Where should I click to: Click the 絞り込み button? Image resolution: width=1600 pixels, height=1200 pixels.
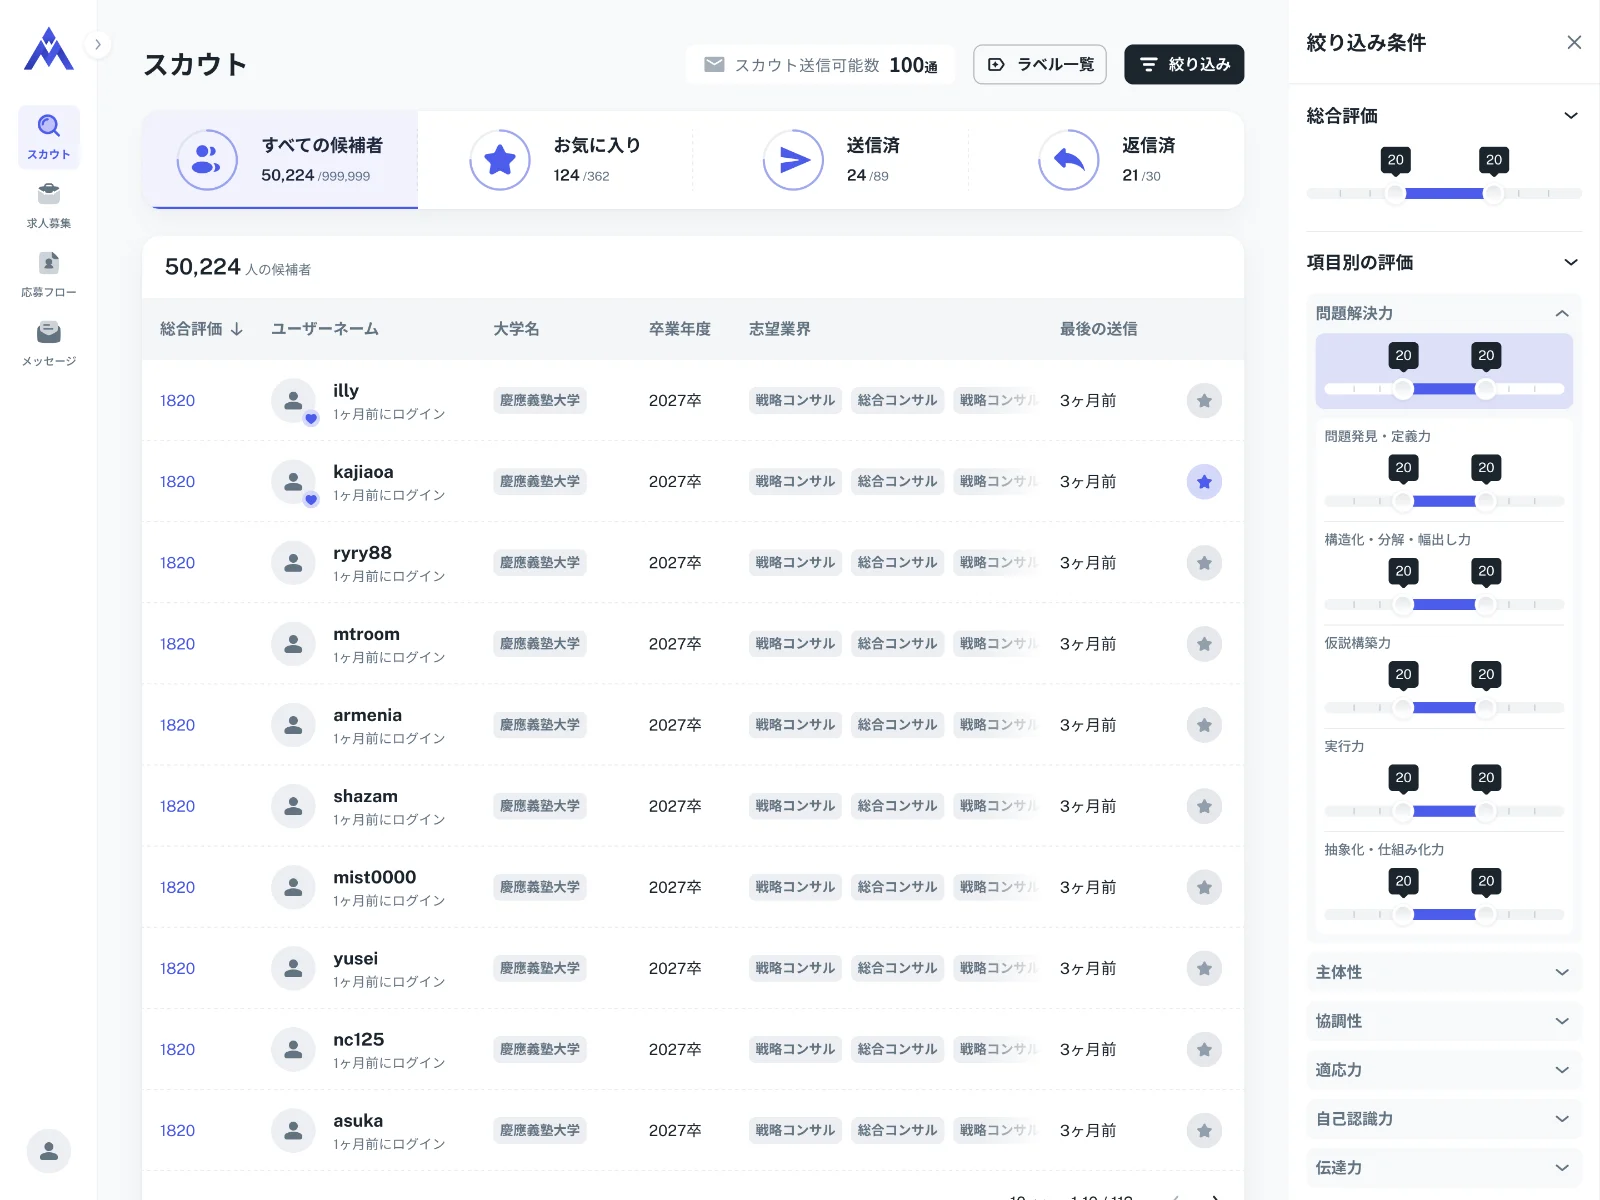coord(1184,64)
